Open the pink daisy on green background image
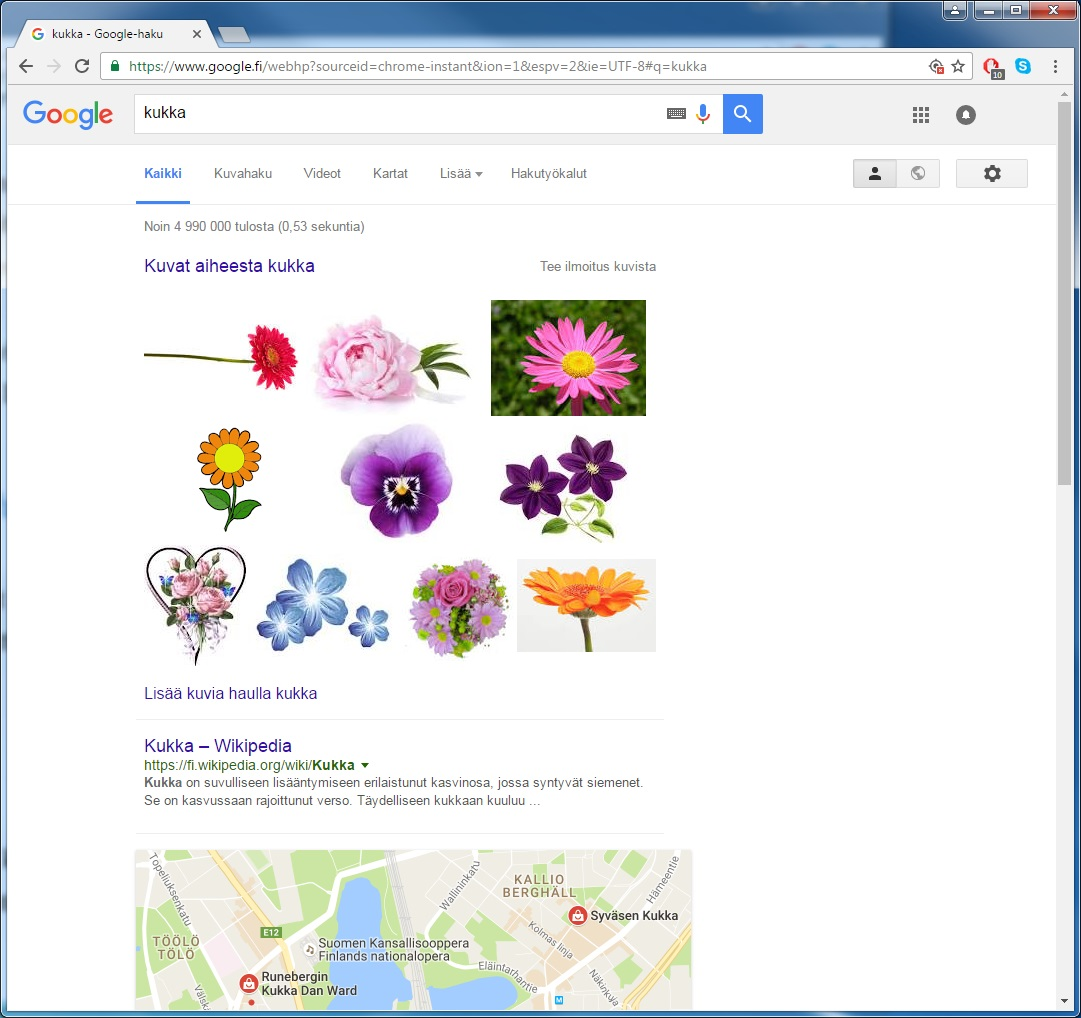This screenshot has height=1018, width=1081. coord(568,358)
